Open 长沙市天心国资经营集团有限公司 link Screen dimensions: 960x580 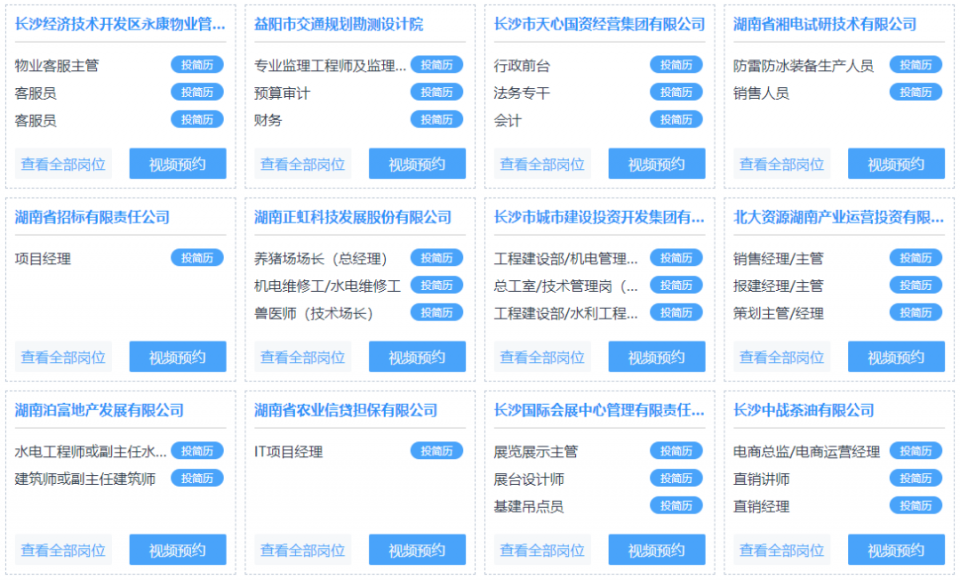click(x=599, y=24)
